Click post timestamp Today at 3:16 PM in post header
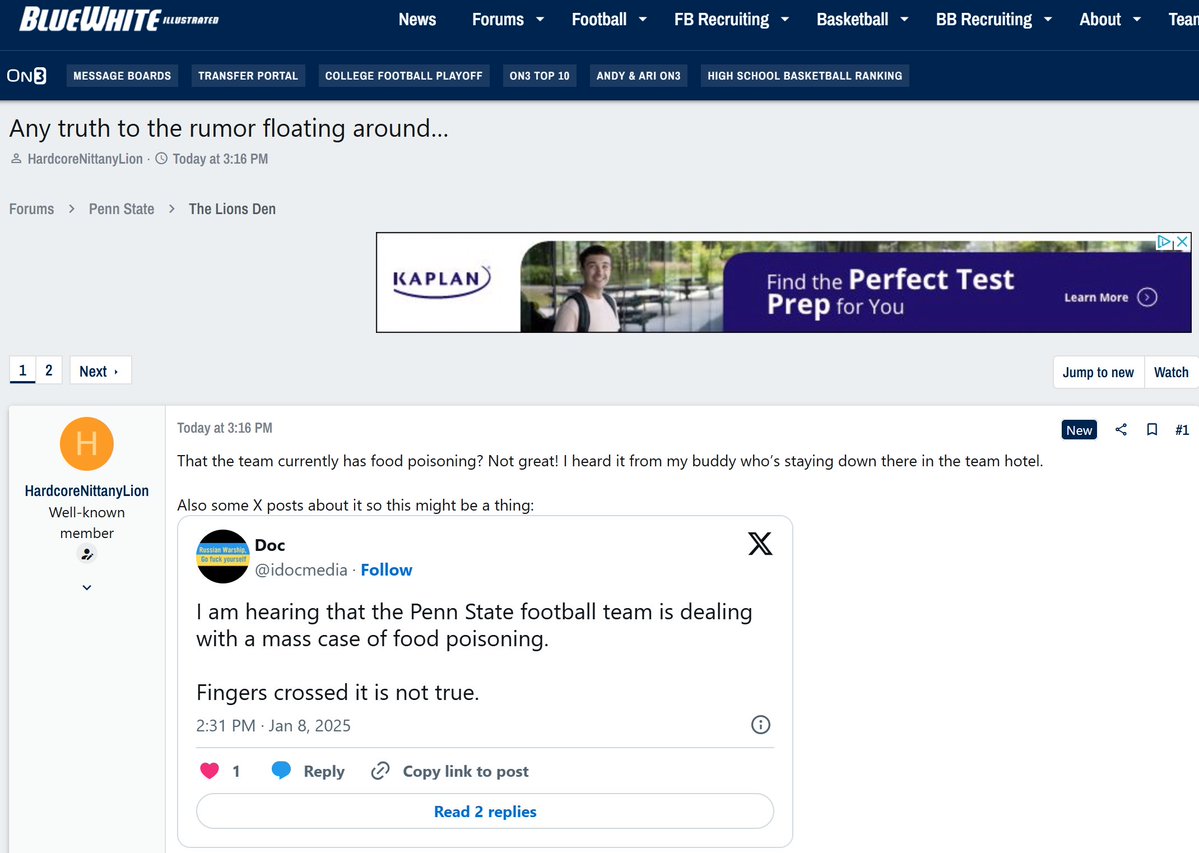The height and width of the screenshot is (853, 1199). coord(225,428)
